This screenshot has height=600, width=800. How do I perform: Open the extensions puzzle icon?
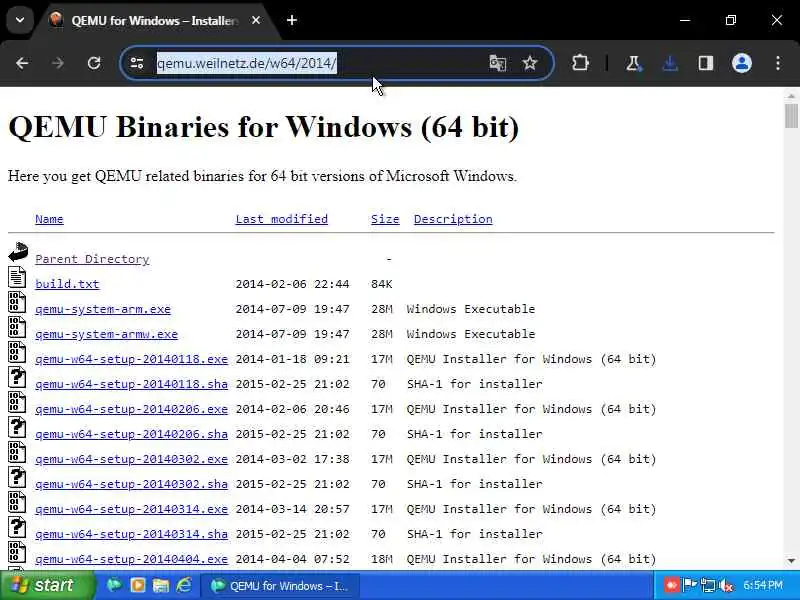[580, 63]
